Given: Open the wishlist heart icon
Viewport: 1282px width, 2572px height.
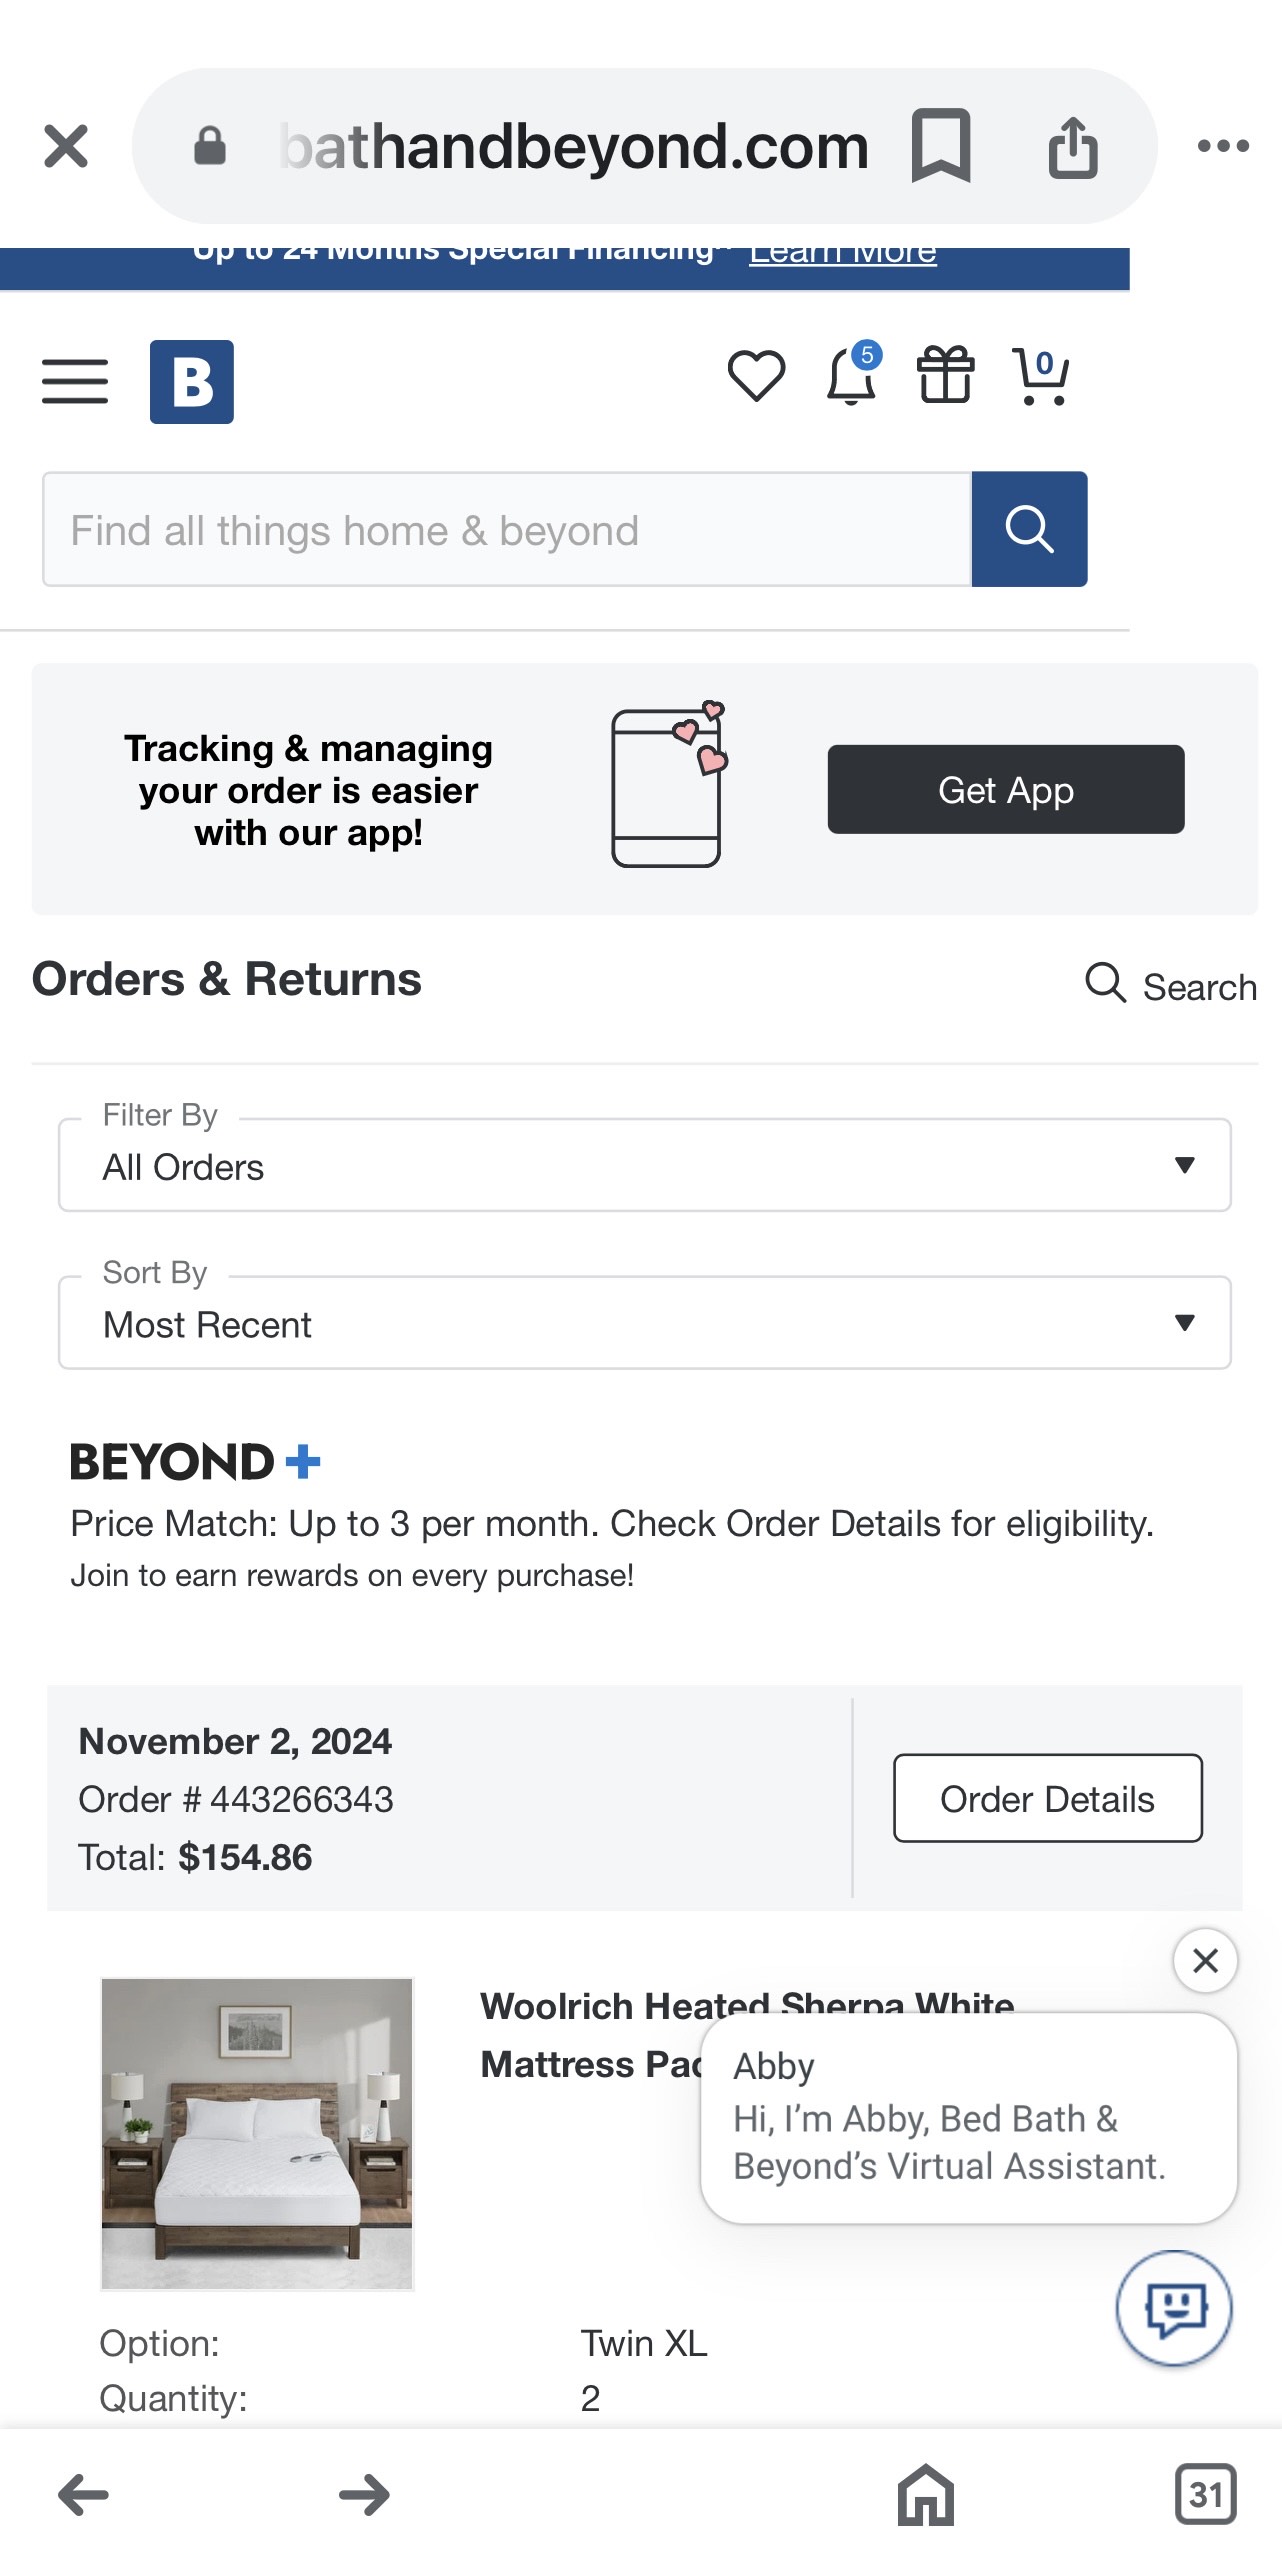Looking at the screenshot, I should [x=756, y=377].
